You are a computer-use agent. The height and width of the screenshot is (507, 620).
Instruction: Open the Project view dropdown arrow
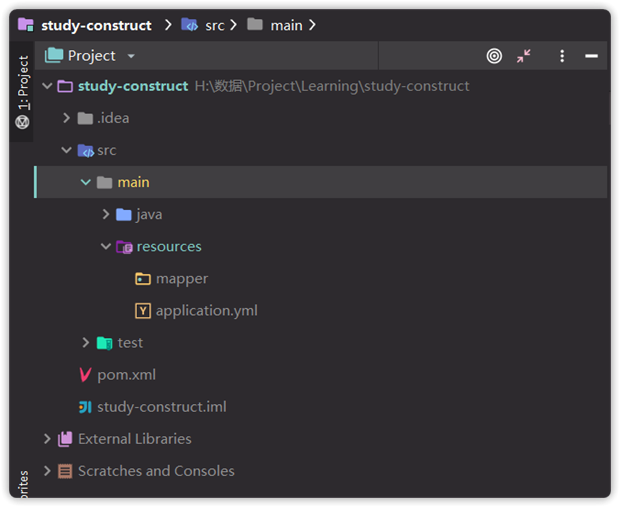tap(131, 57)
